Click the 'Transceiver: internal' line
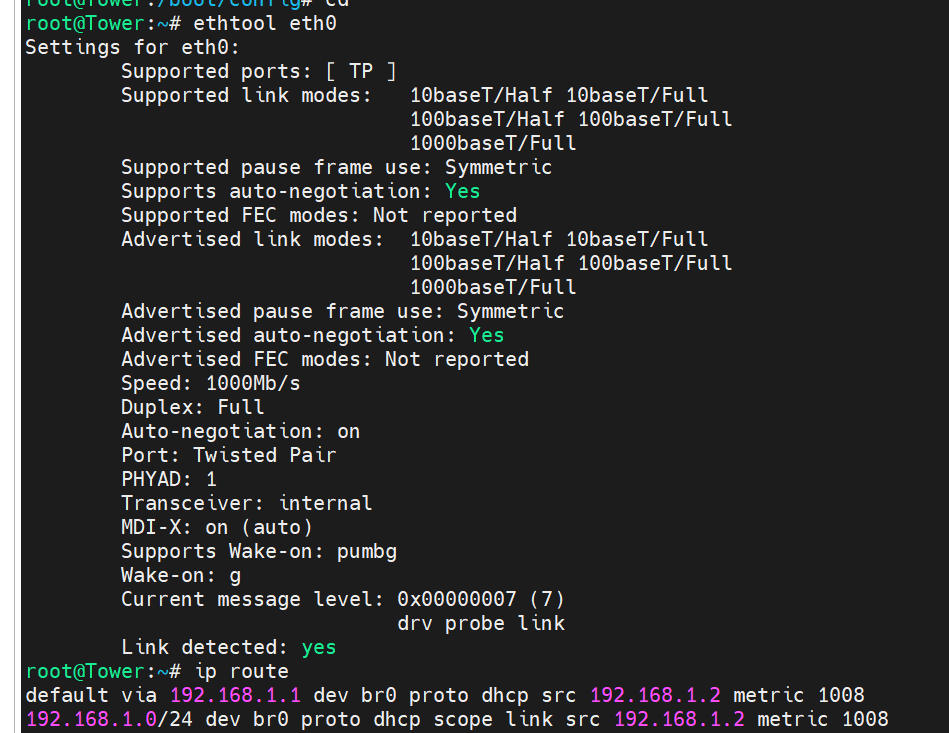Viewport: 949px width, 733px height. tap(246, 504)
